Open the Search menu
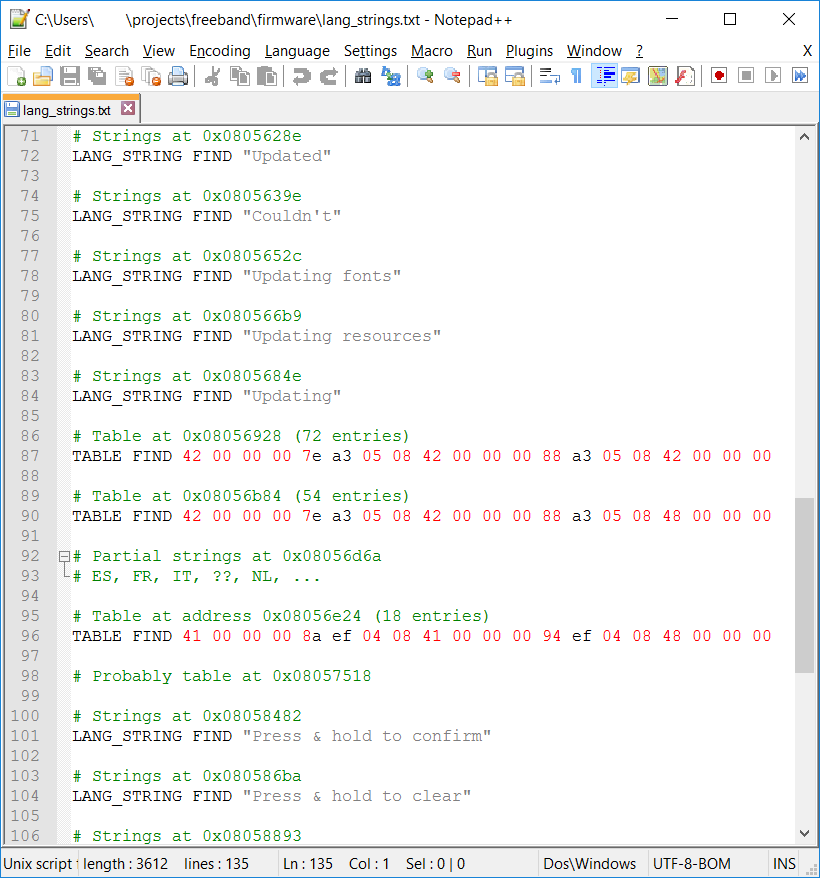820x878 pixels. [106, 51]
